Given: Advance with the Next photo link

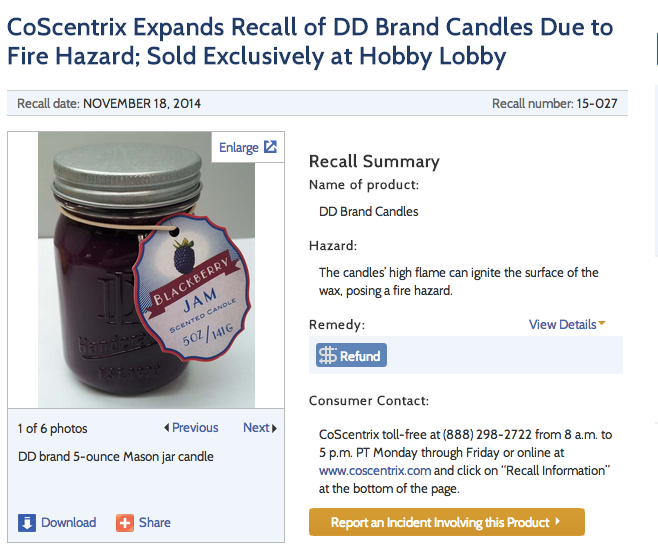Looking at the screenshot, I should click(256, 428).
